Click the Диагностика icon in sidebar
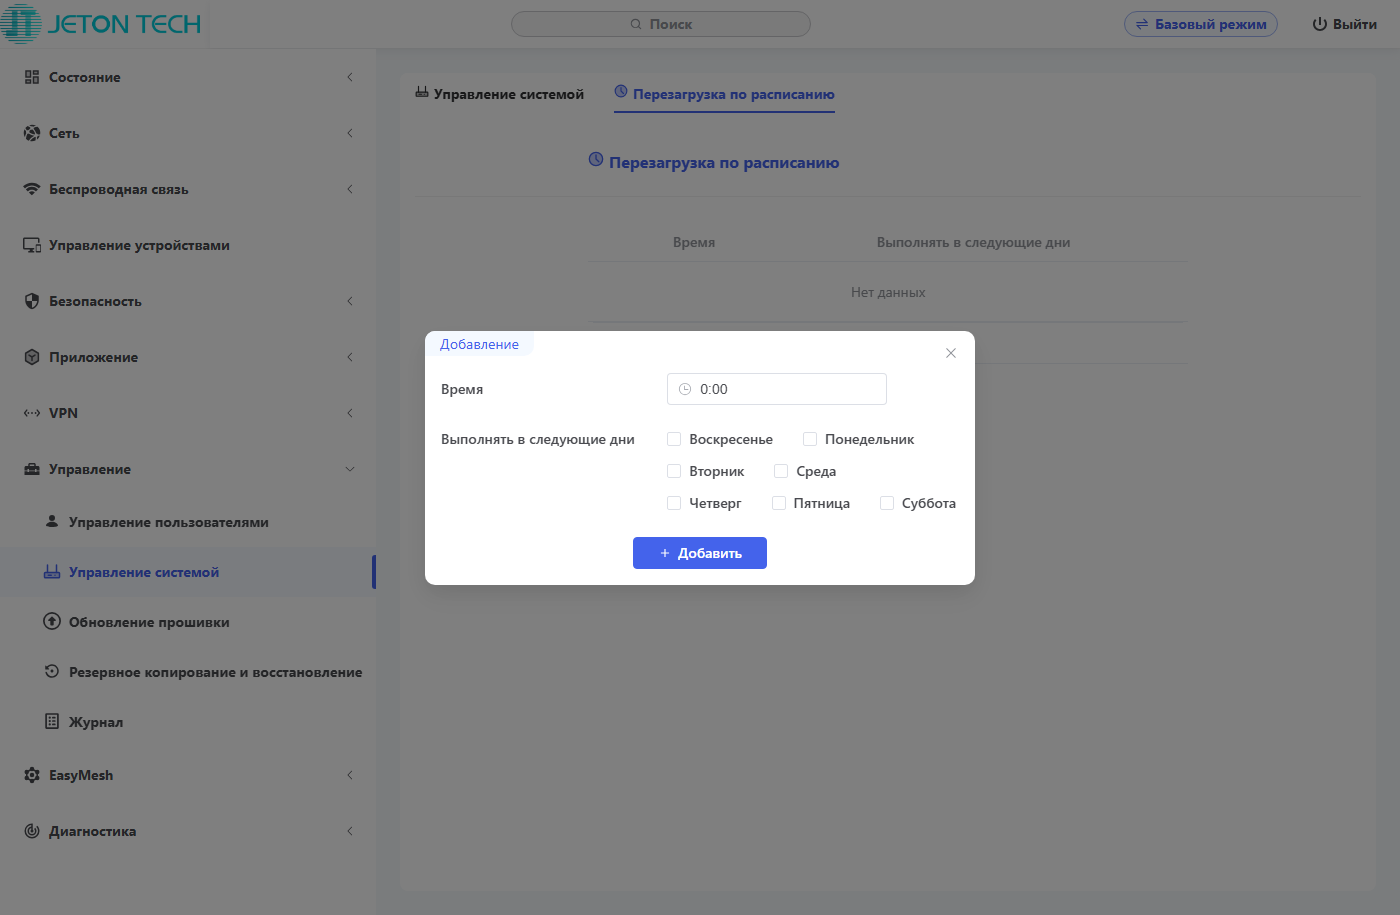Viewport: 1400px width, 915px height. pos(32,831)
